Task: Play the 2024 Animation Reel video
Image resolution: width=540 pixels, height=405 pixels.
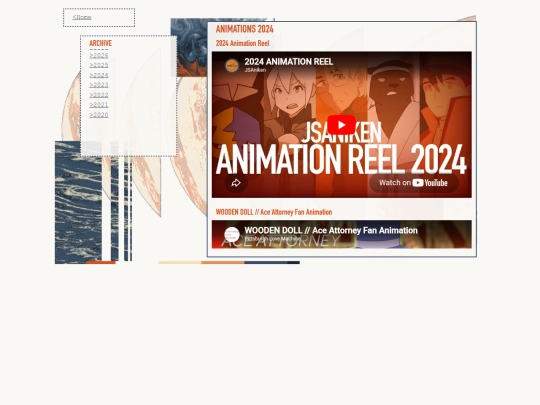Action: [x=341, y=125]
